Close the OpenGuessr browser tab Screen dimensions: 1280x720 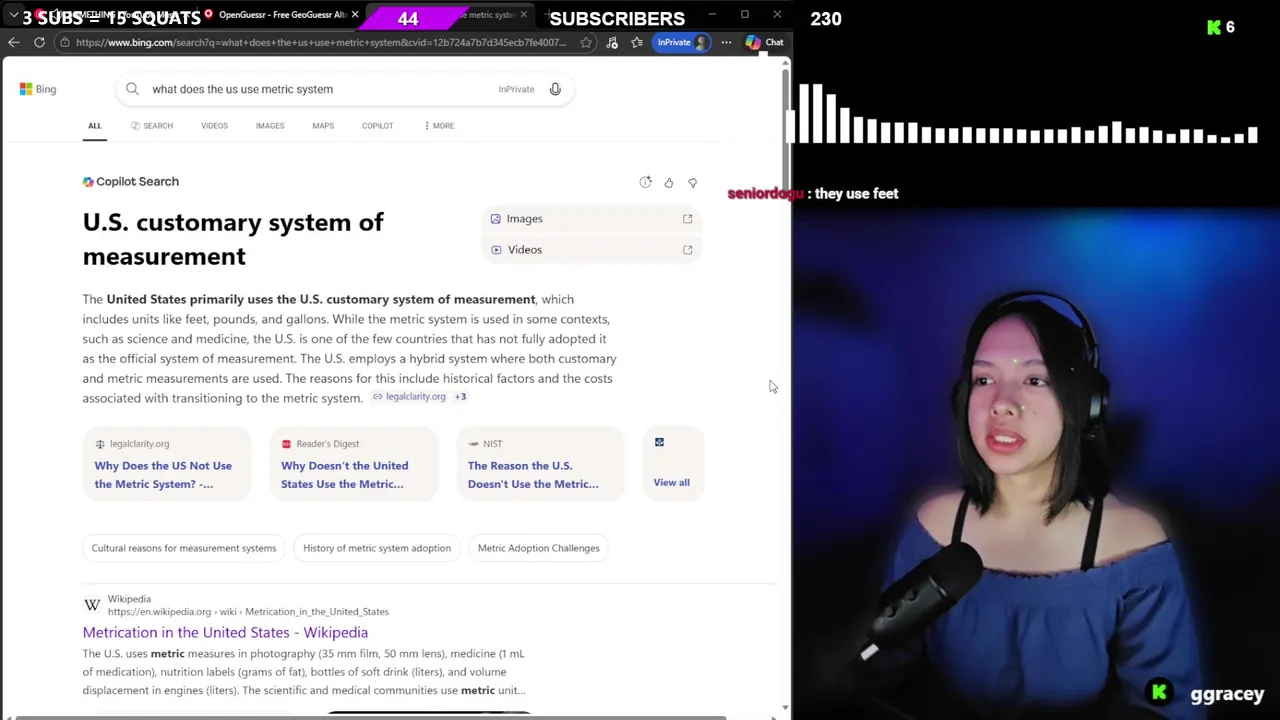coord(354,15)
